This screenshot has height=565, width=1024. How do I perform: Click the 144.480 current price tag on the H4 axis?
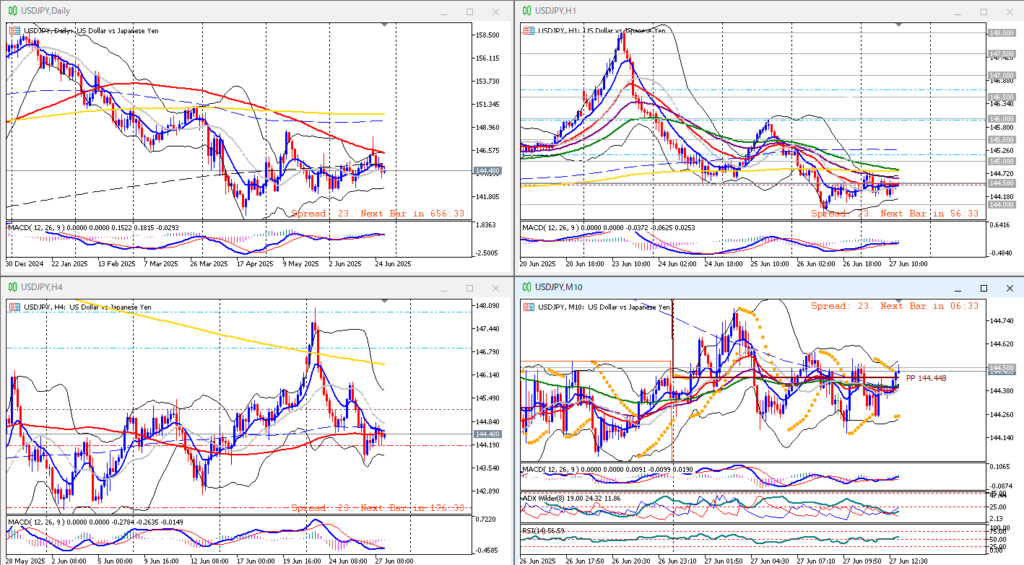[488, 434]
